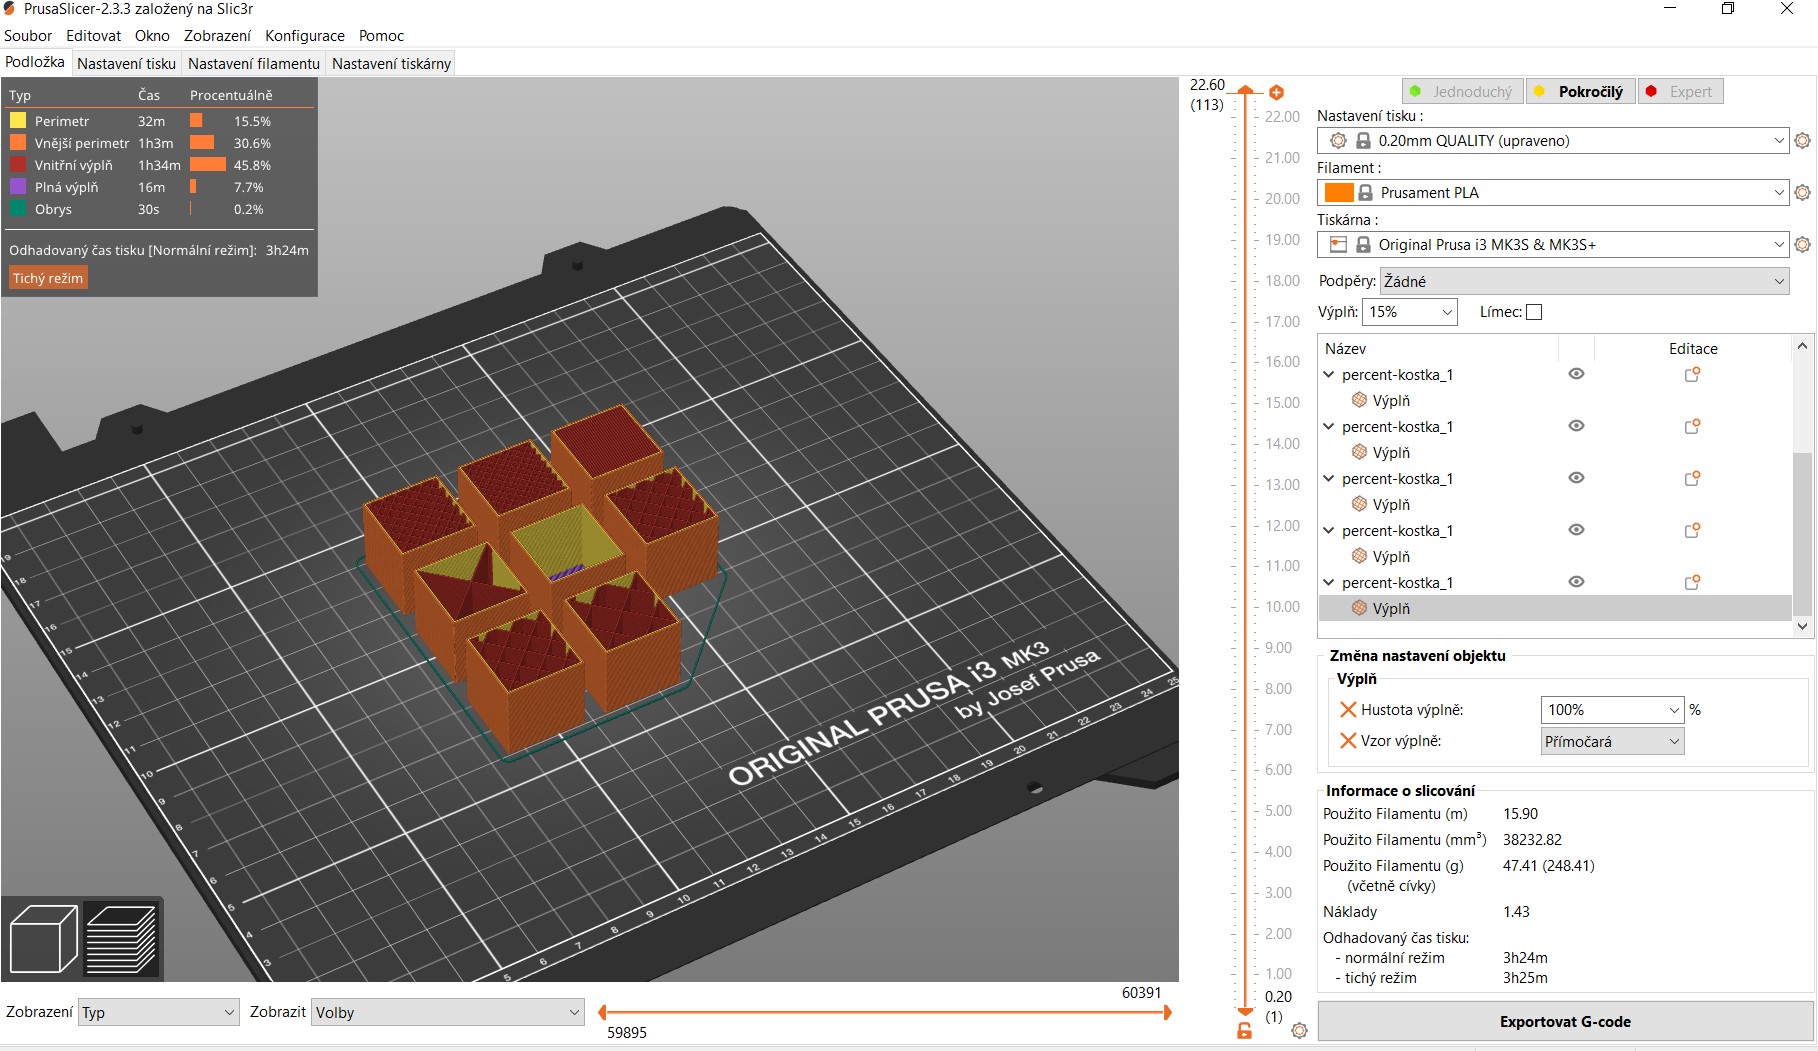Toggle the lock icon below the vertical layer slider
The height and width of the screenshot is (1051, 1818).
(1244, 1030)
